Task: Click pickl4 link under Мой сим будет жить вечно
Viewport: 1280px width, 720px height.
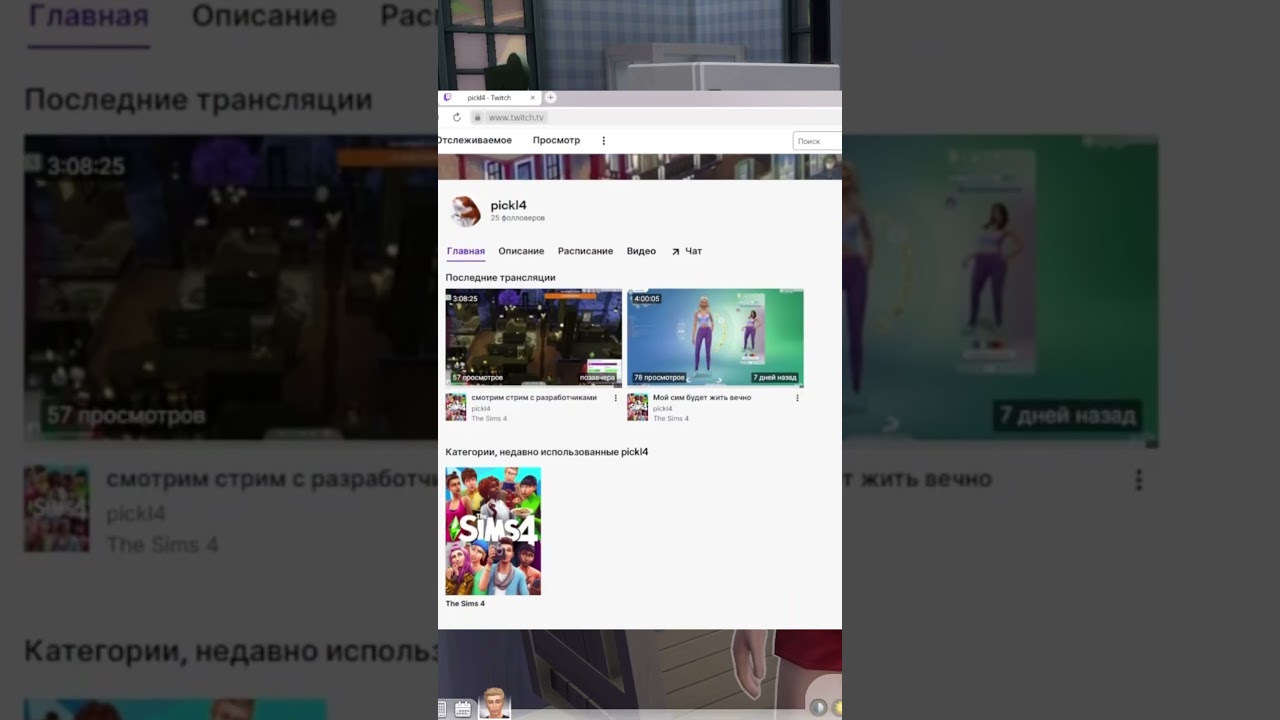Action: coord(663,409)
